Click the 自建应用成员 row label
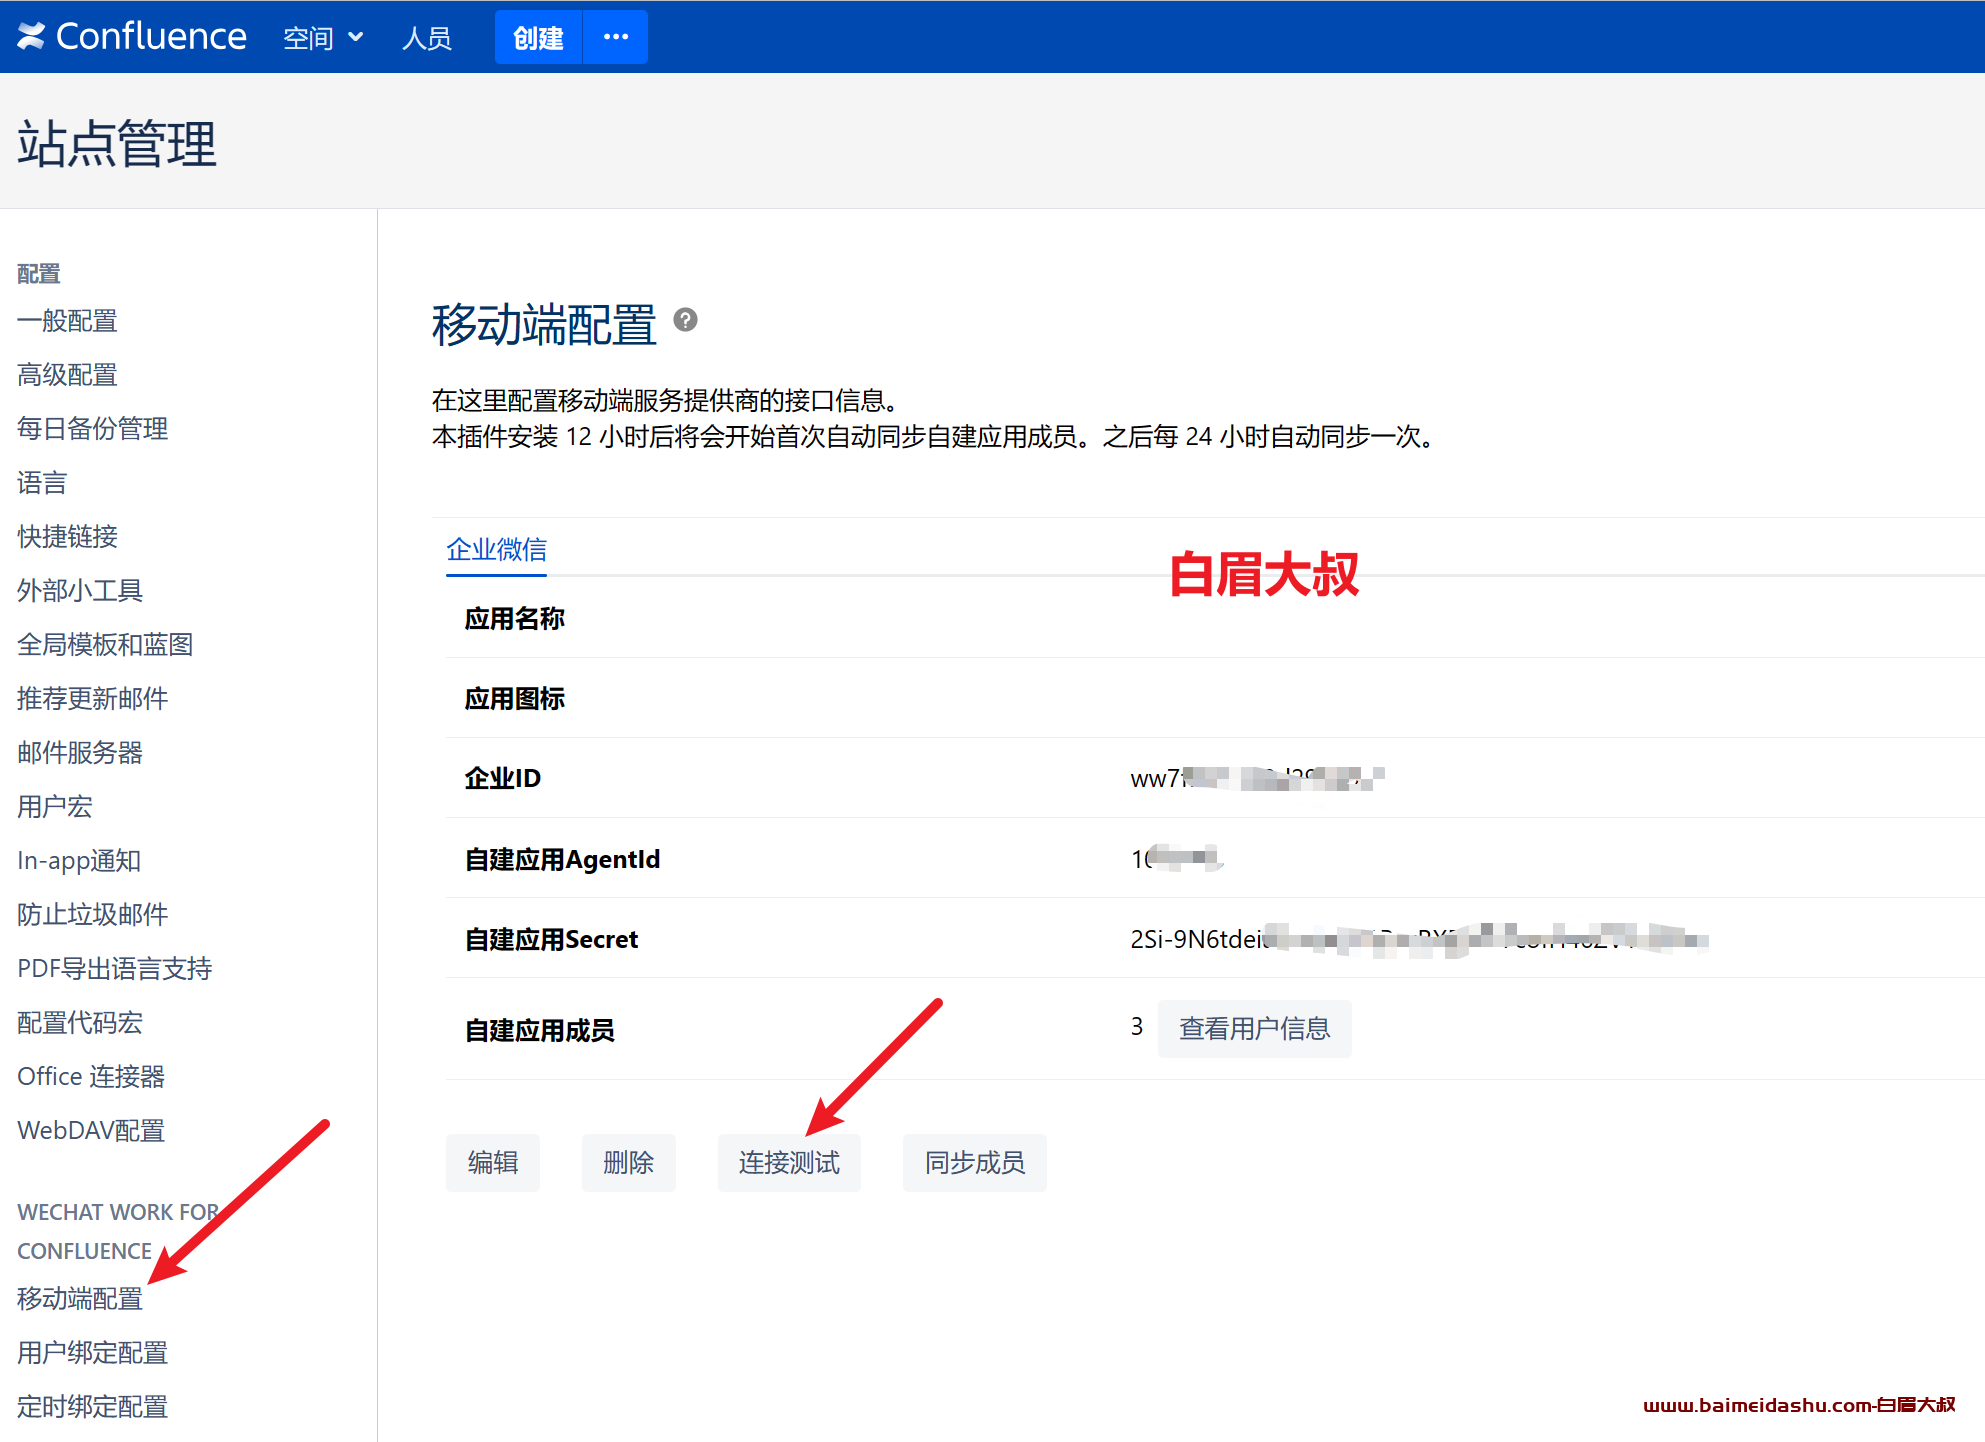 pyautogui.click(x=539, y=1031)
